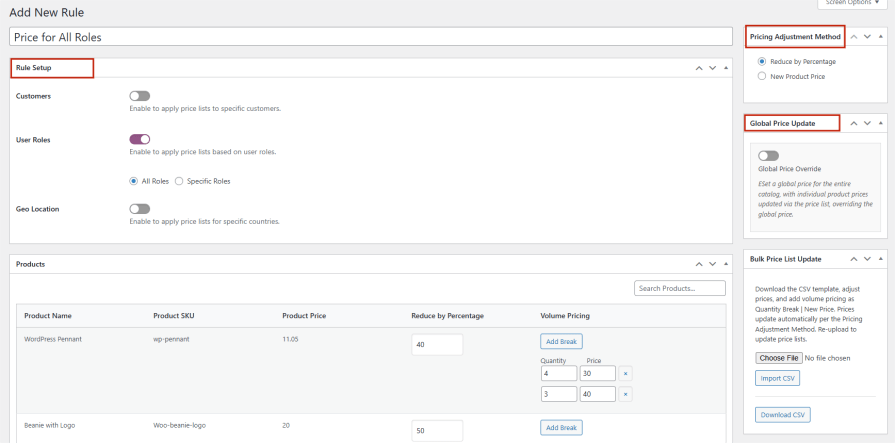
Task: Turn on Global Price Override switch
Action: (x=768, y=156)
